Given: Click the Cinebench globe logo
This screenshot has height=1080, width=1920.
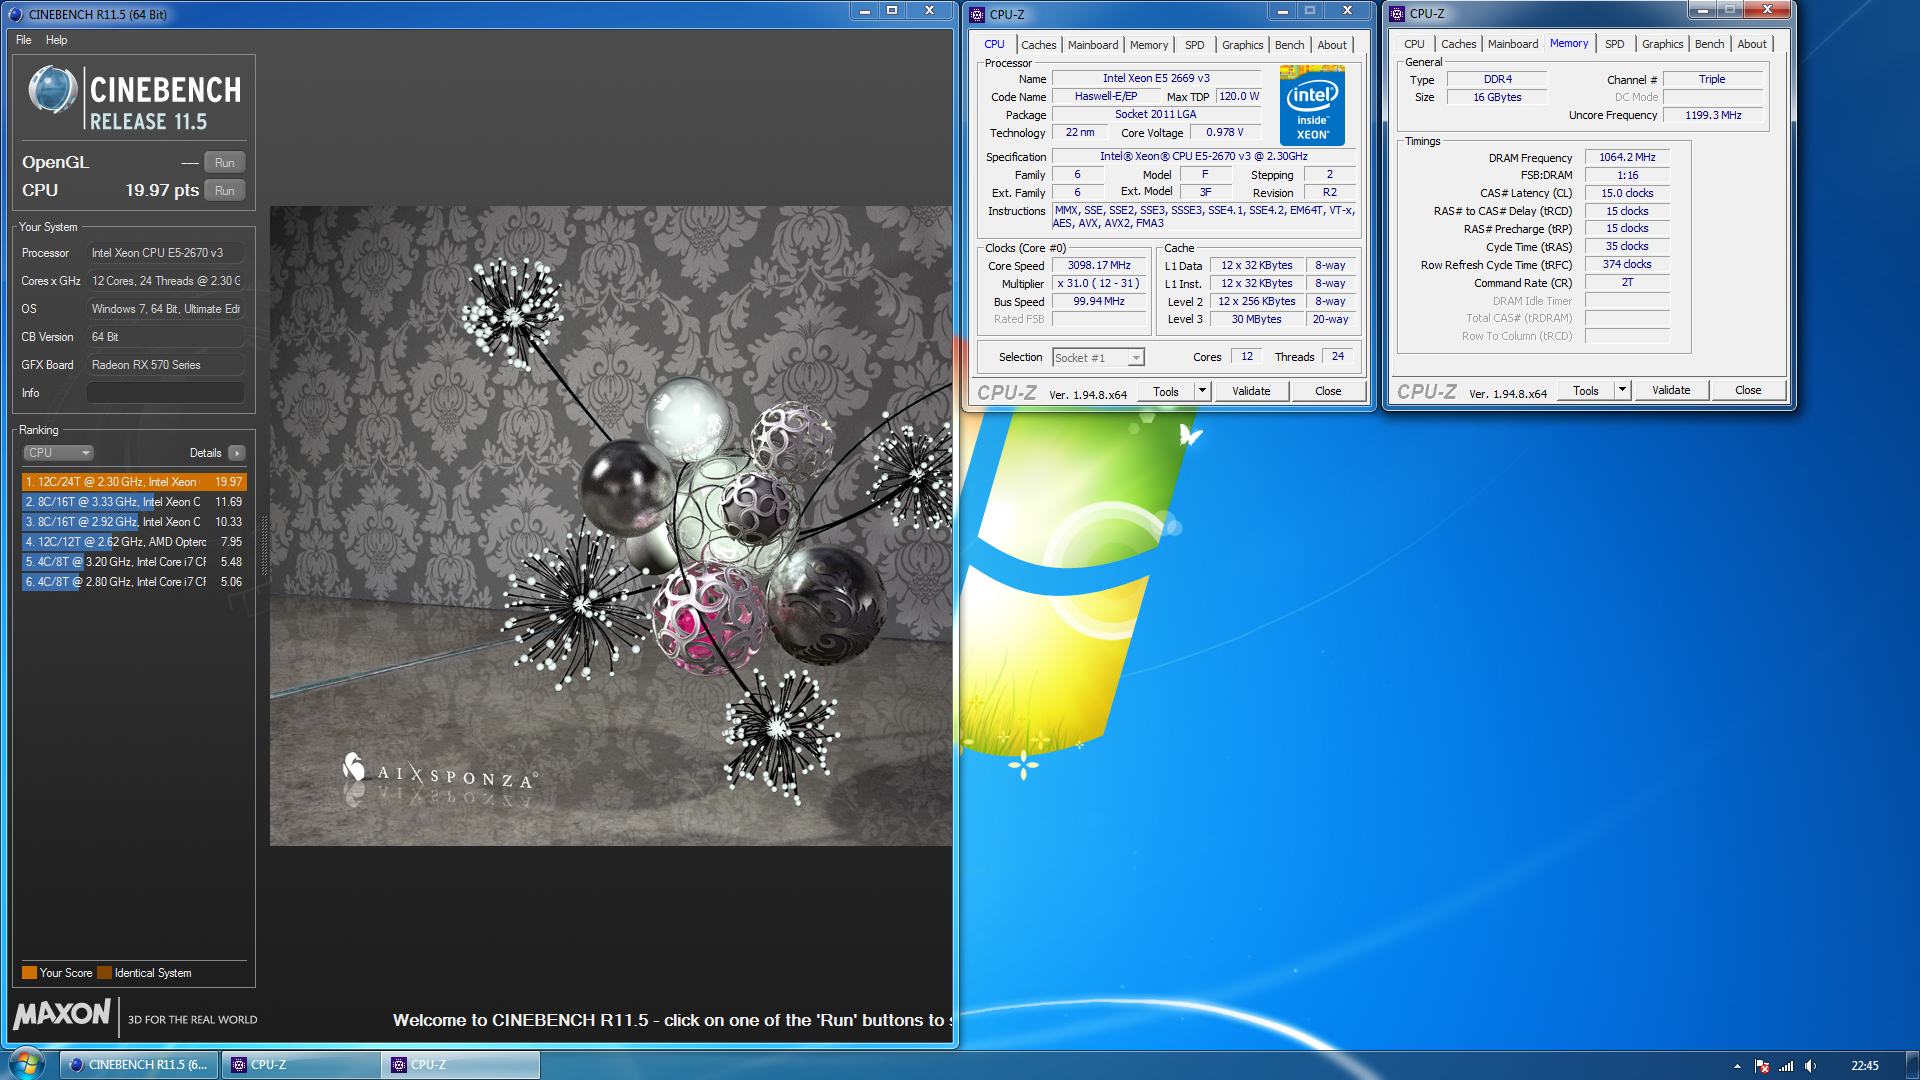Looking at the screenshot, I should [53, 90].
